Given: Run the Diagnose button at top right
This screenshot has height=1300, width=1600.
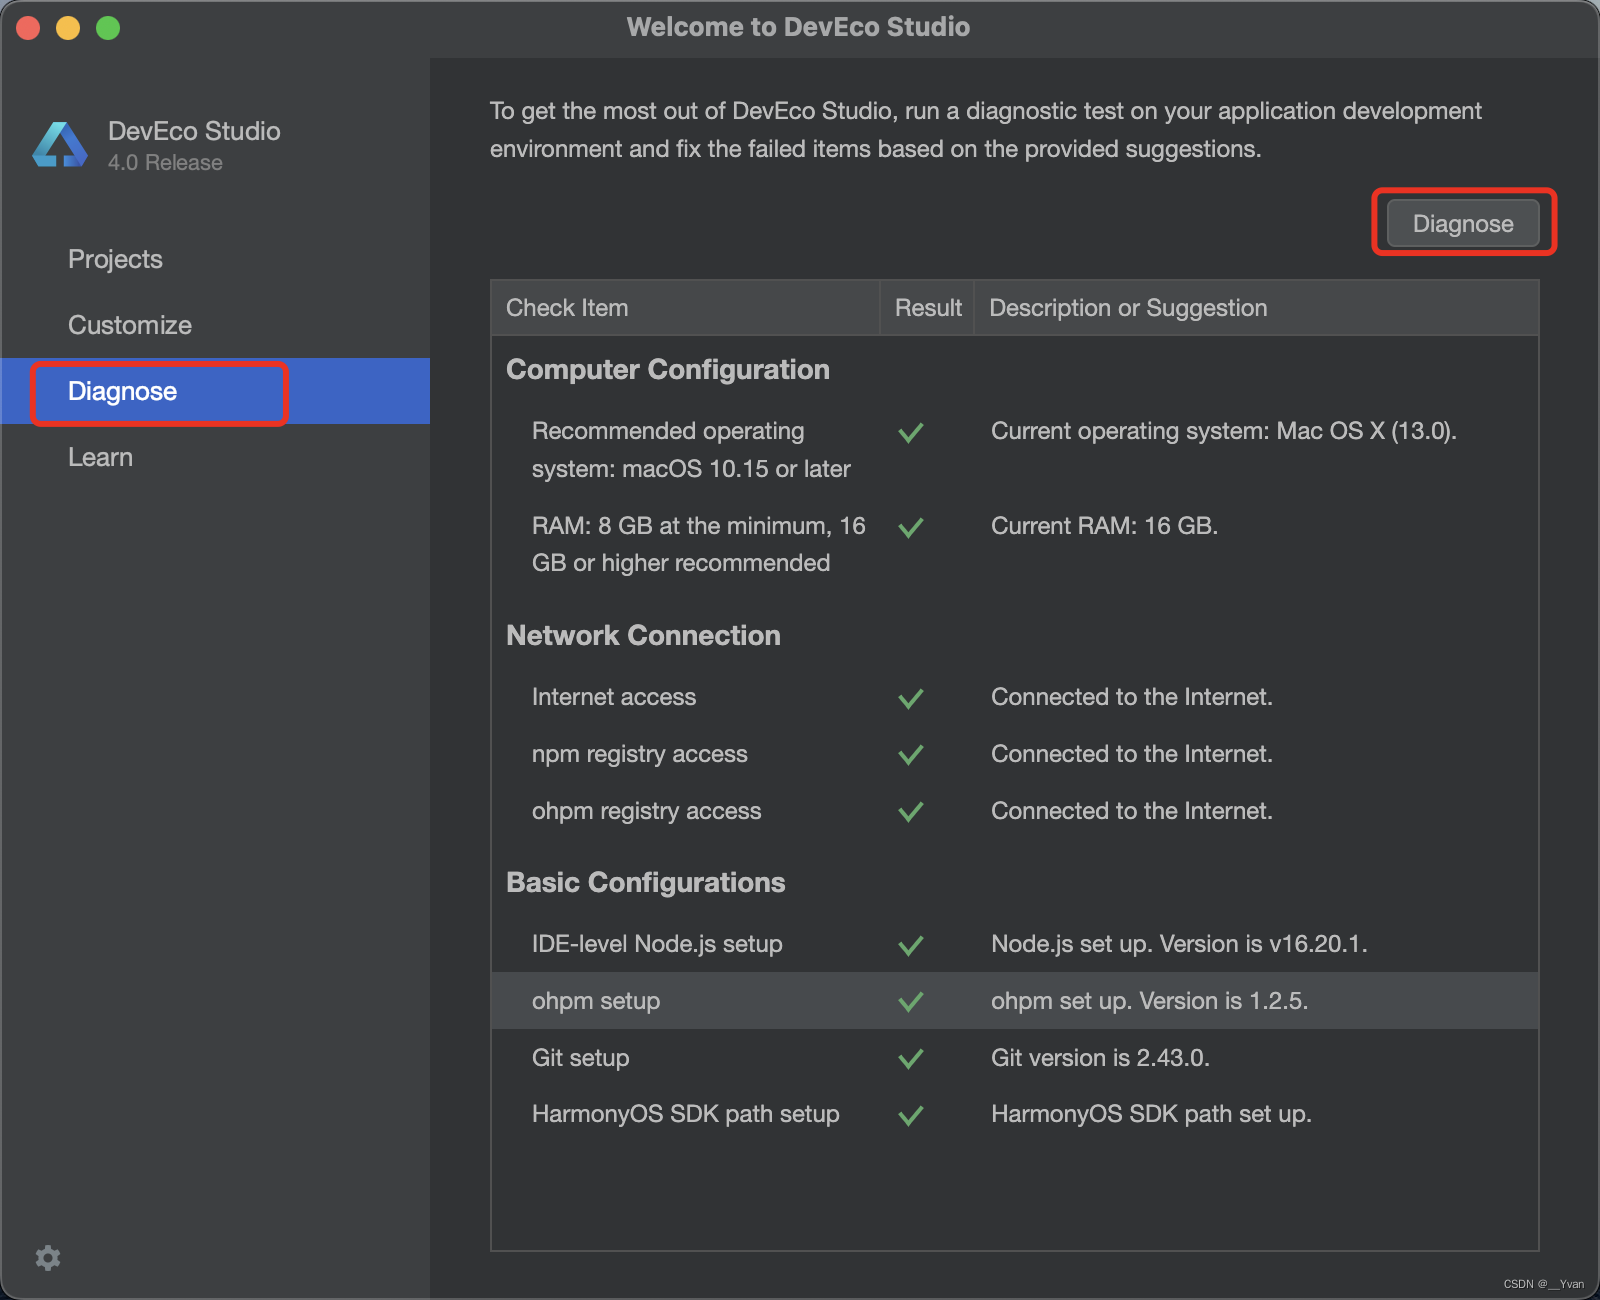Looking at the screenshot, I should [1463, 223].
